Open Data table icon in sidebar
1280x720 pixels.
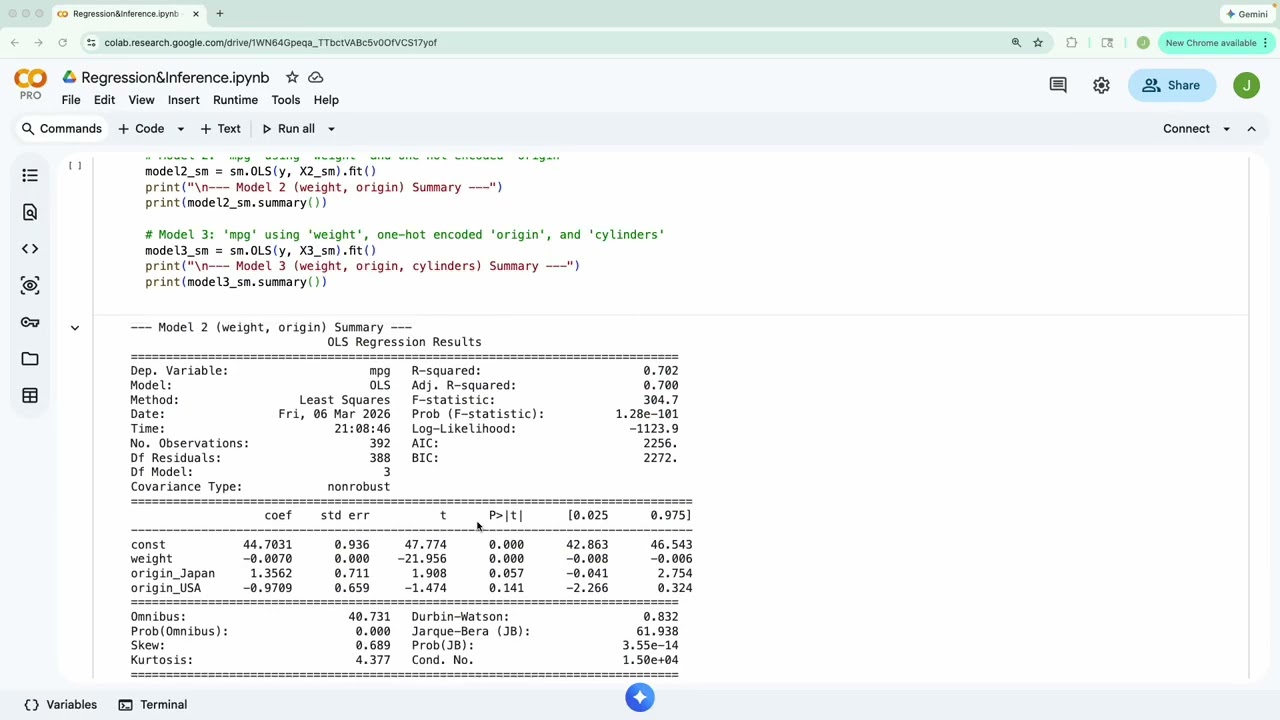tap(30, 396)
